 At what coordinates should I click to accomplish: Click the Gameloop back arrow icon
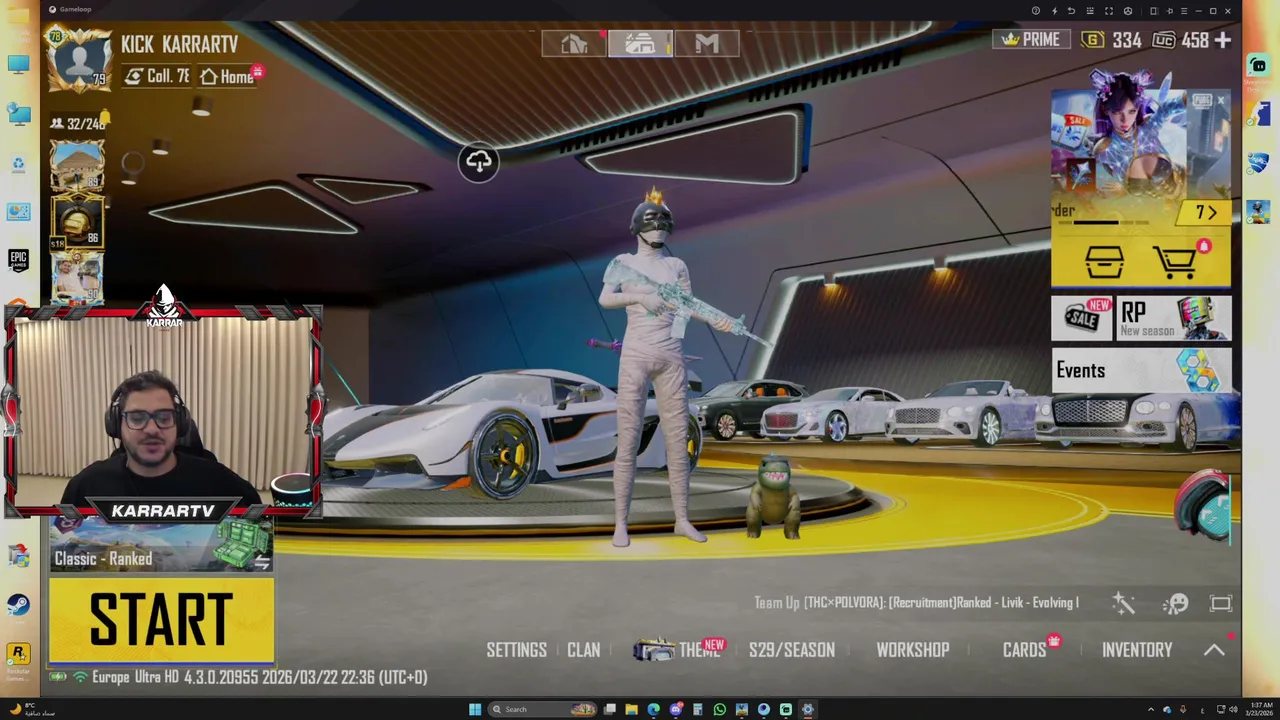click(x=1072, y=11)
